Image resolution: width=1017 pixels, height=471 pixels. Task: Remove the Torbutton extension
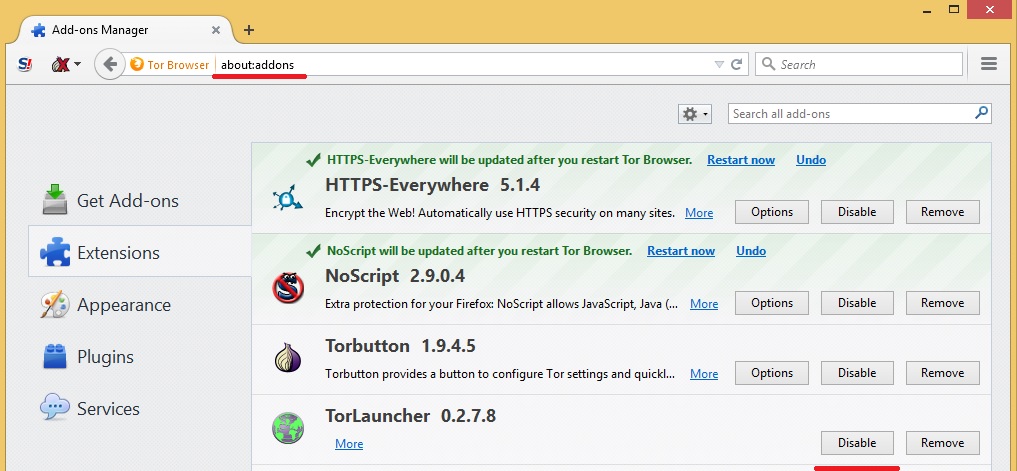click(x=942, y=373)
